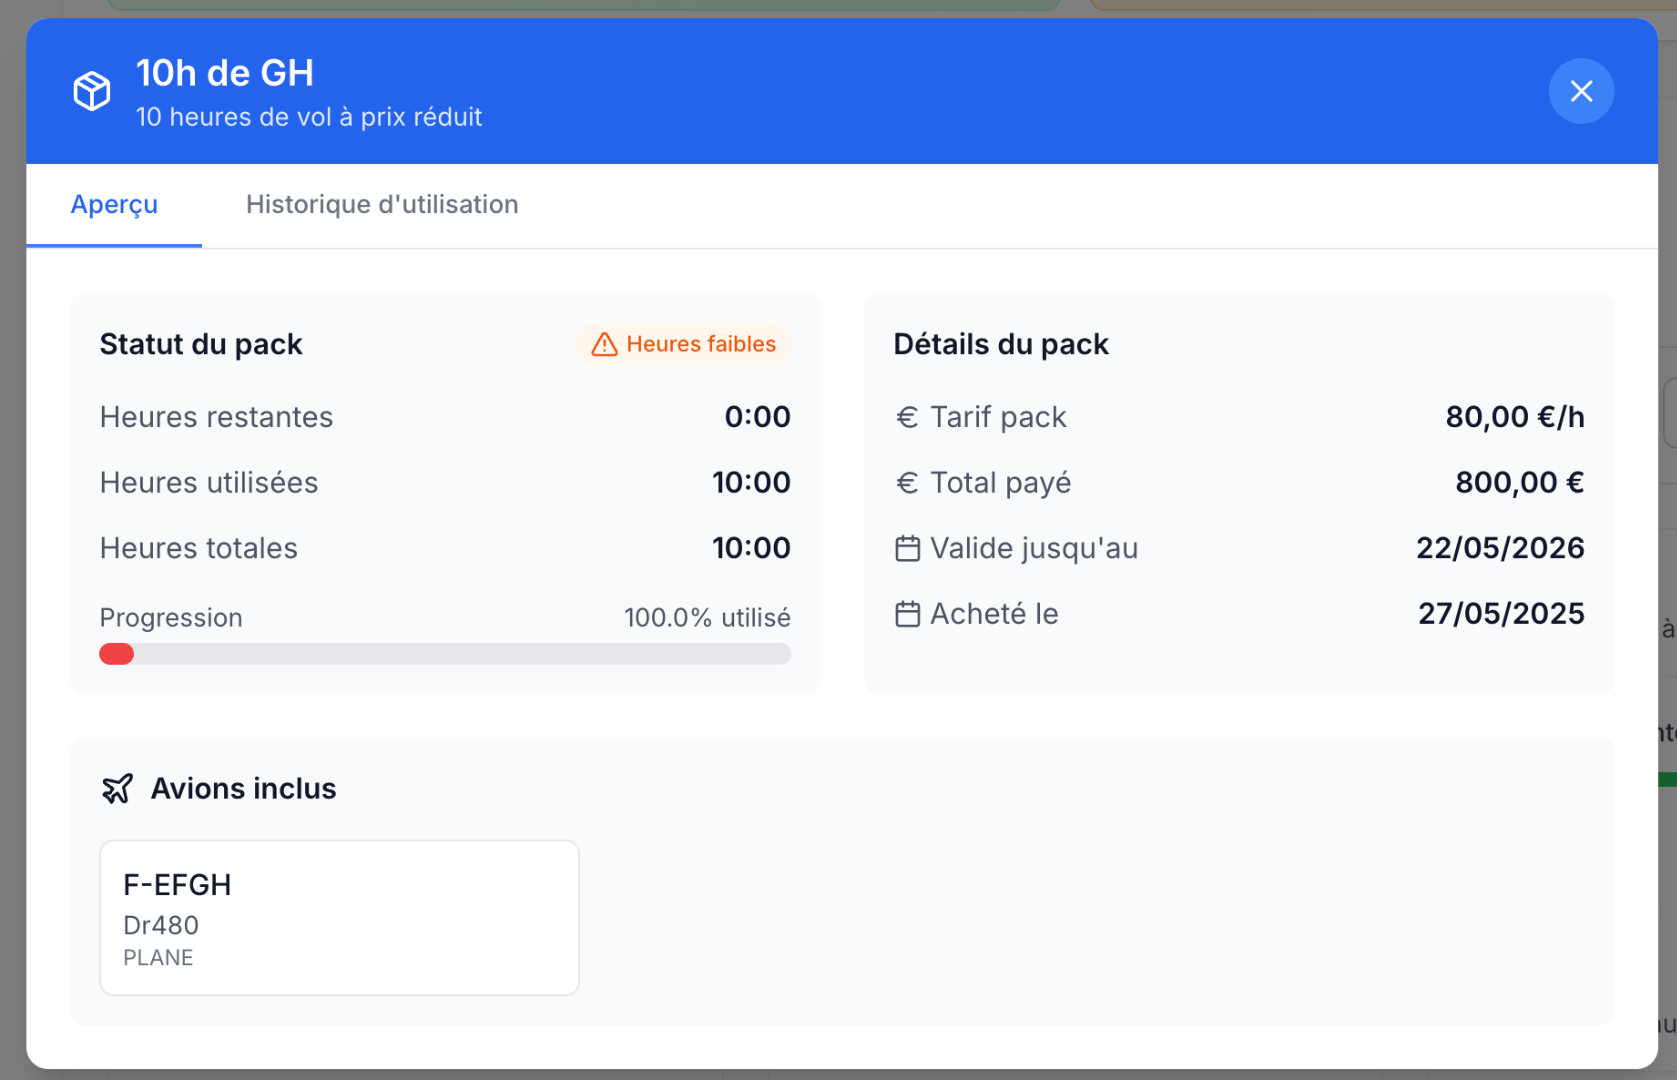Image resolution: width=1677 pixels, height=1080 pixels.
Task: Click the F-EFGH aircraft card
Action: (x=338, y=917)
